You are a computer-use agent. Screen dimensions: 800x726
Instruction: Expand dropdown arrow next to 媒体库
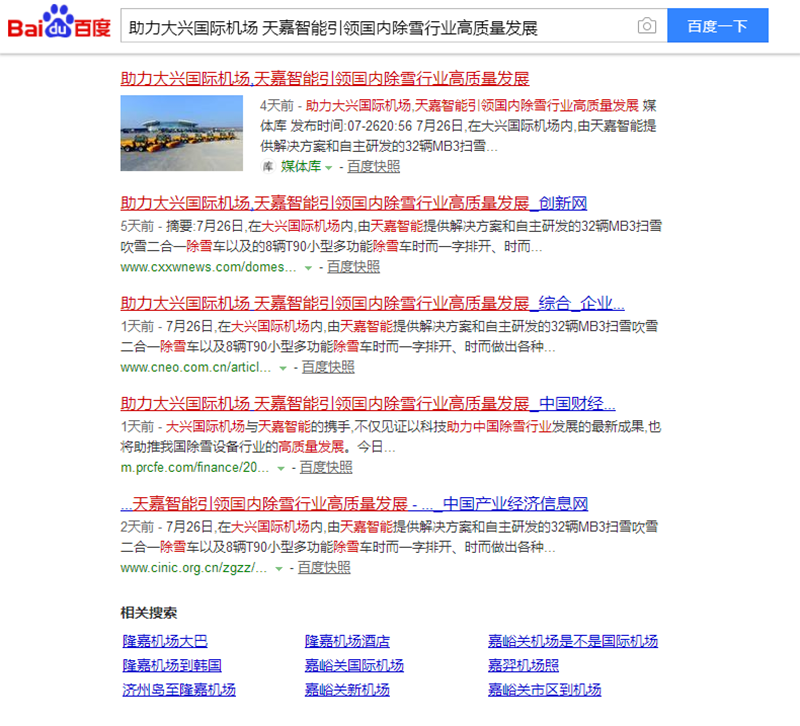point(328,167)
